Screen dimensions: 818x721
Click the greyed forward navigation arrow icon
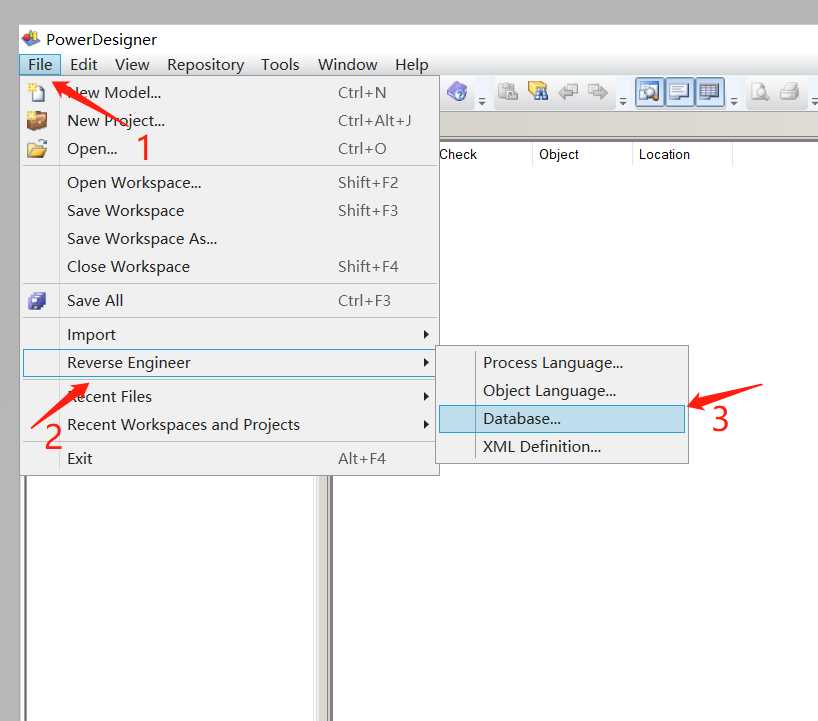[x=598, y=92]
